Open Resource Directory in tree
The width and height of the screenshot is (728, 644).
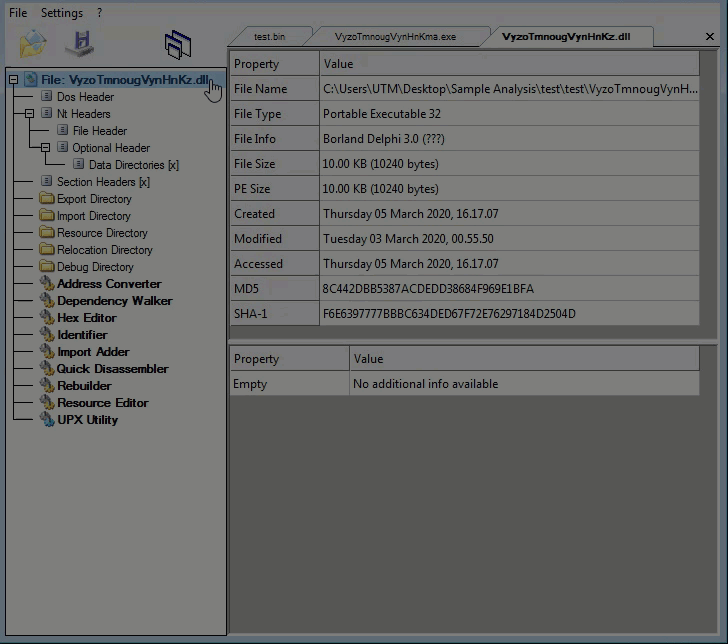click(102, 233)
